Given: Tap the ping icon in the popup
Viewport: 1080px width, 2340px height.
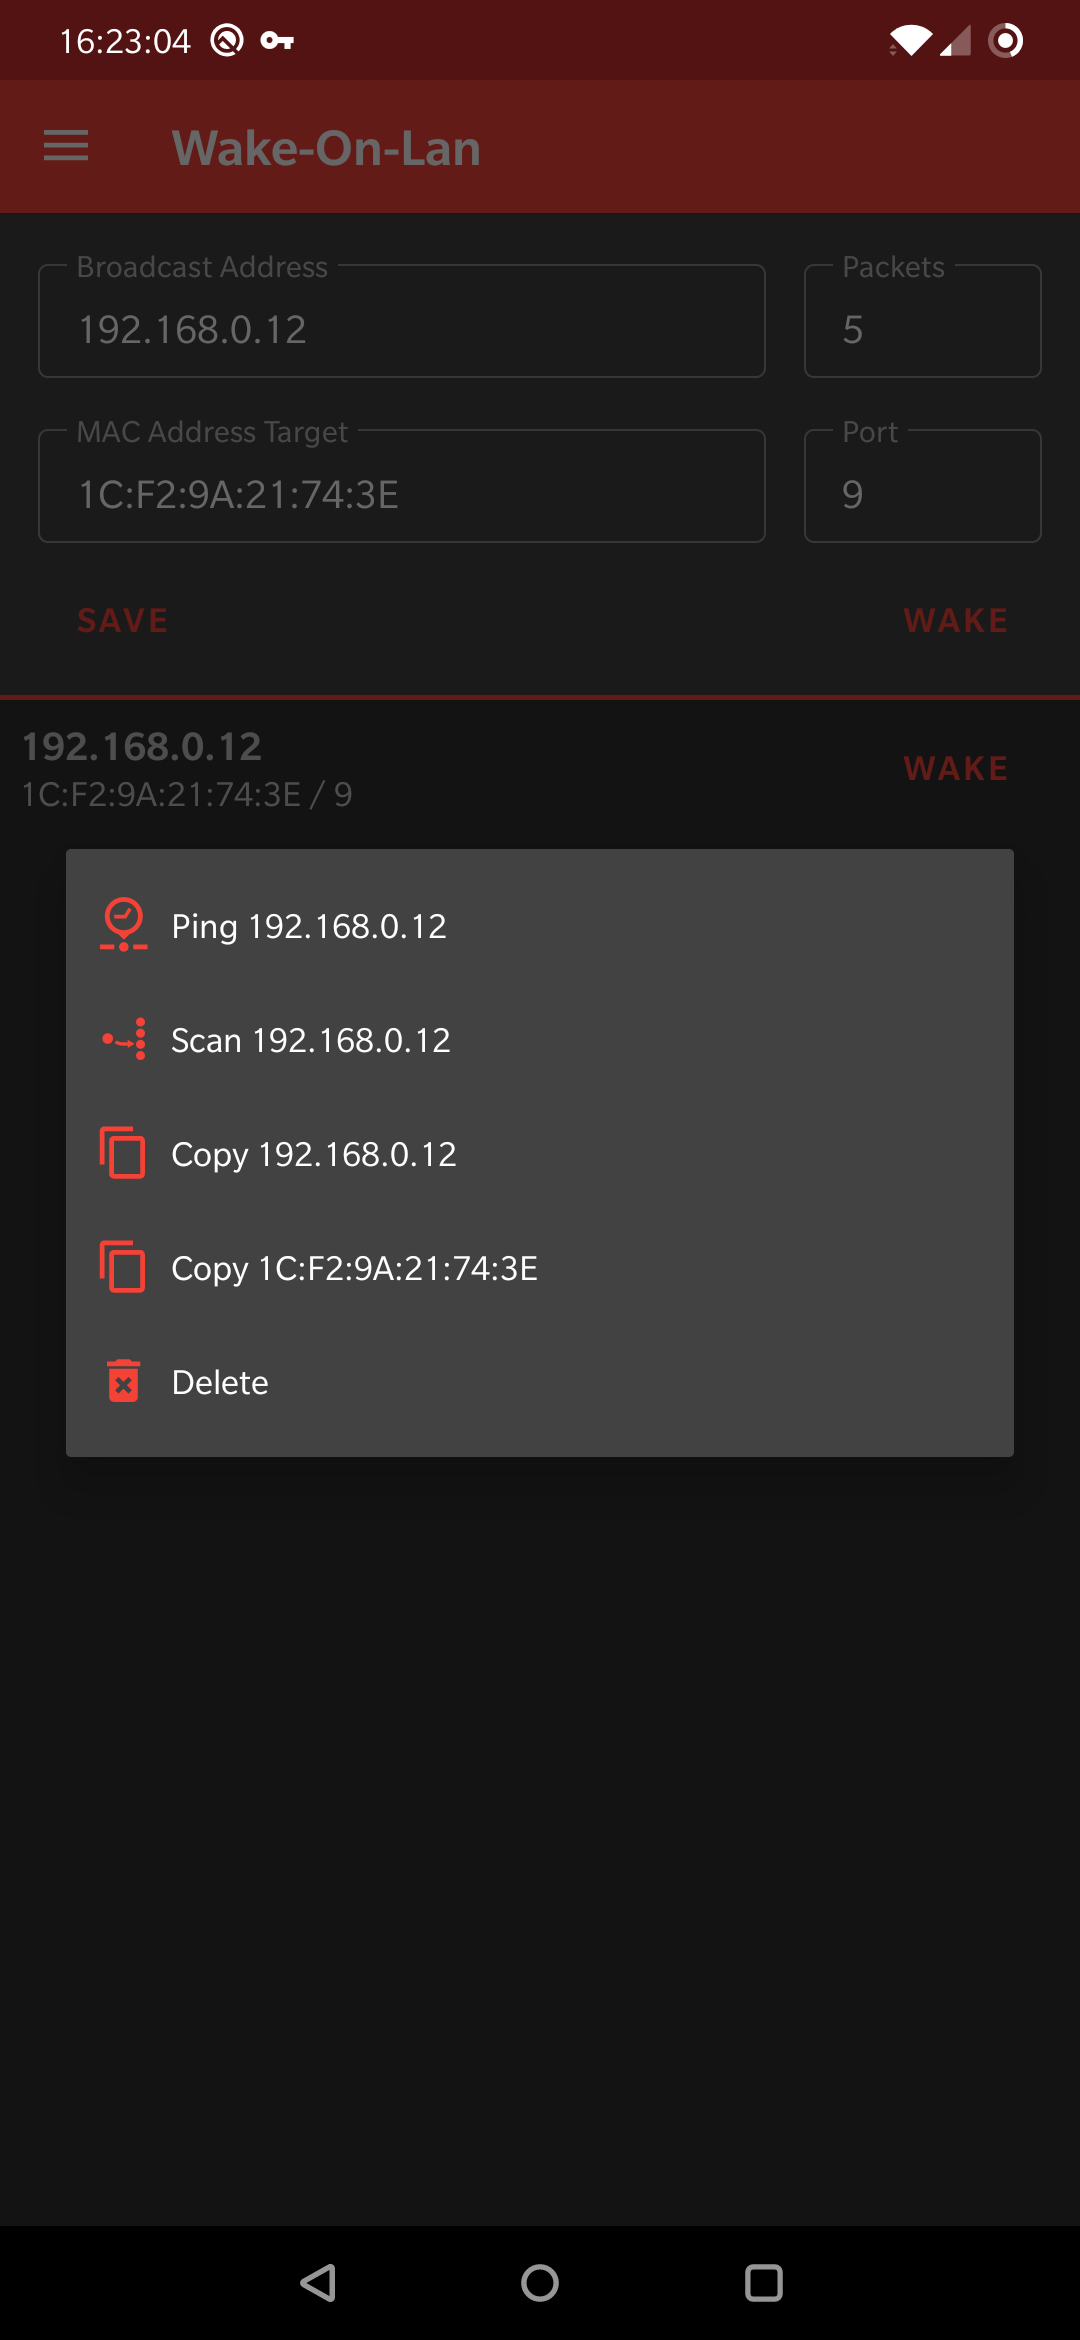Looking at the screenshot, I should pos(124,925).
